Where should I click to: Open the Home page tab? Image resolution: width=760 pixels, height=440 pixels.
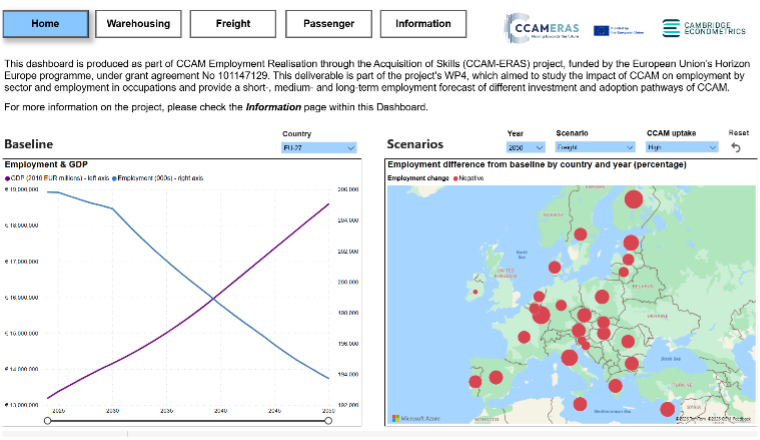coord(46,24)
